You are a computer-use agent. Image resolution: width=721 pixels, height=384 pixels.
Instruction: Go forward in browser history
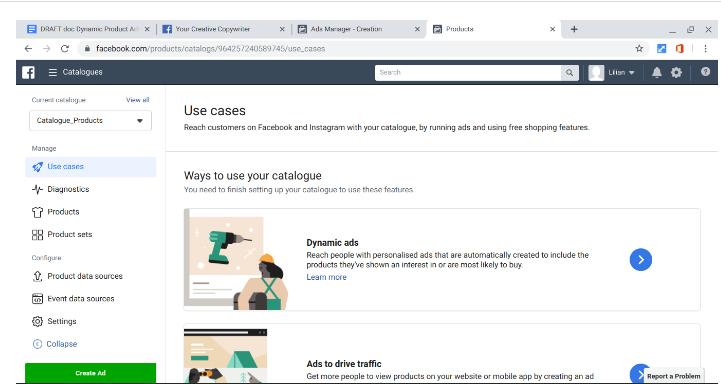click(x=46, y=48)
